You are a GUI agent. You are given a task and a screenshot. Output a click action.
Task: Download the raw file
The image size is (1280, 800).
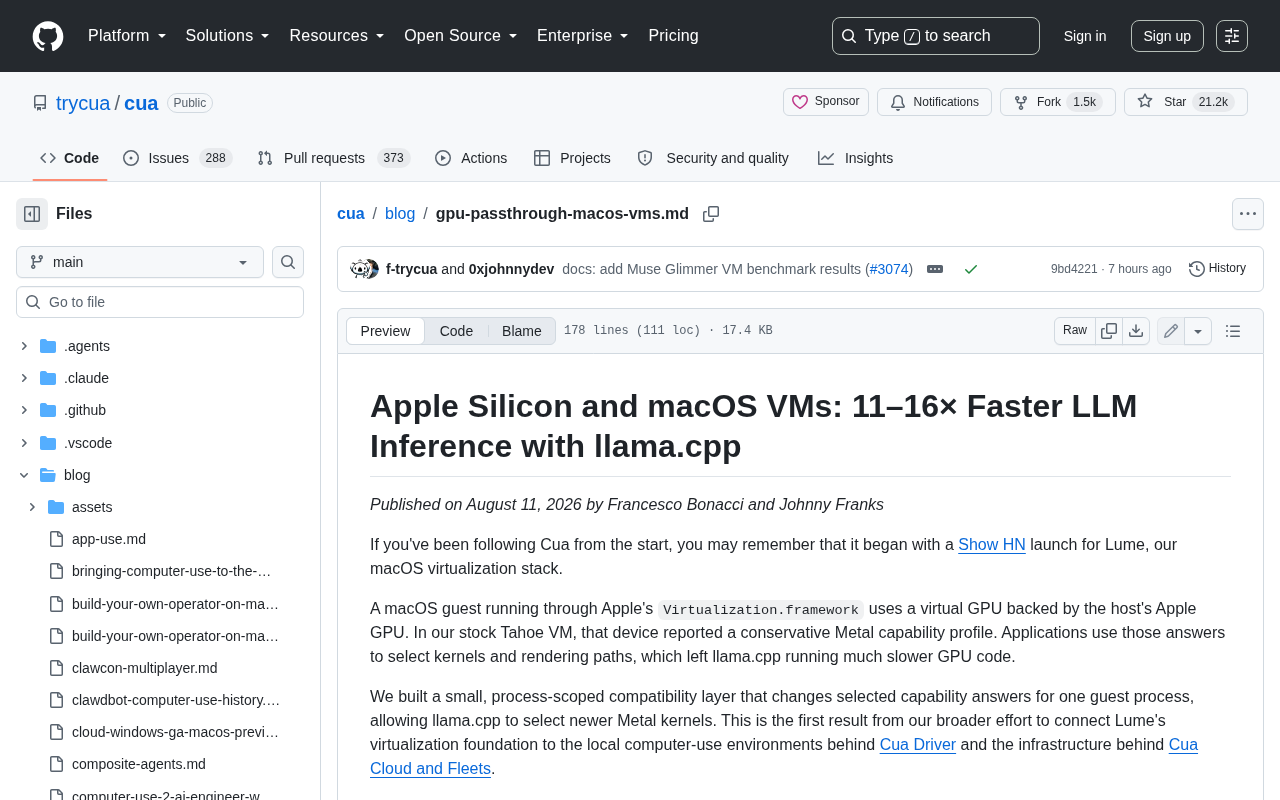coord(1136,331)
